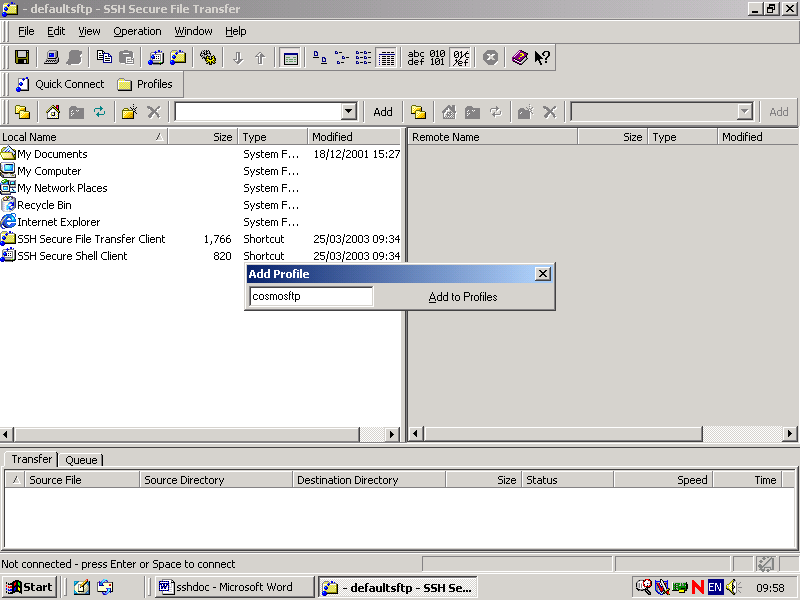800x600 pixels.
Task: Click Add to Profiles button
Action: (x=463, y=297)
